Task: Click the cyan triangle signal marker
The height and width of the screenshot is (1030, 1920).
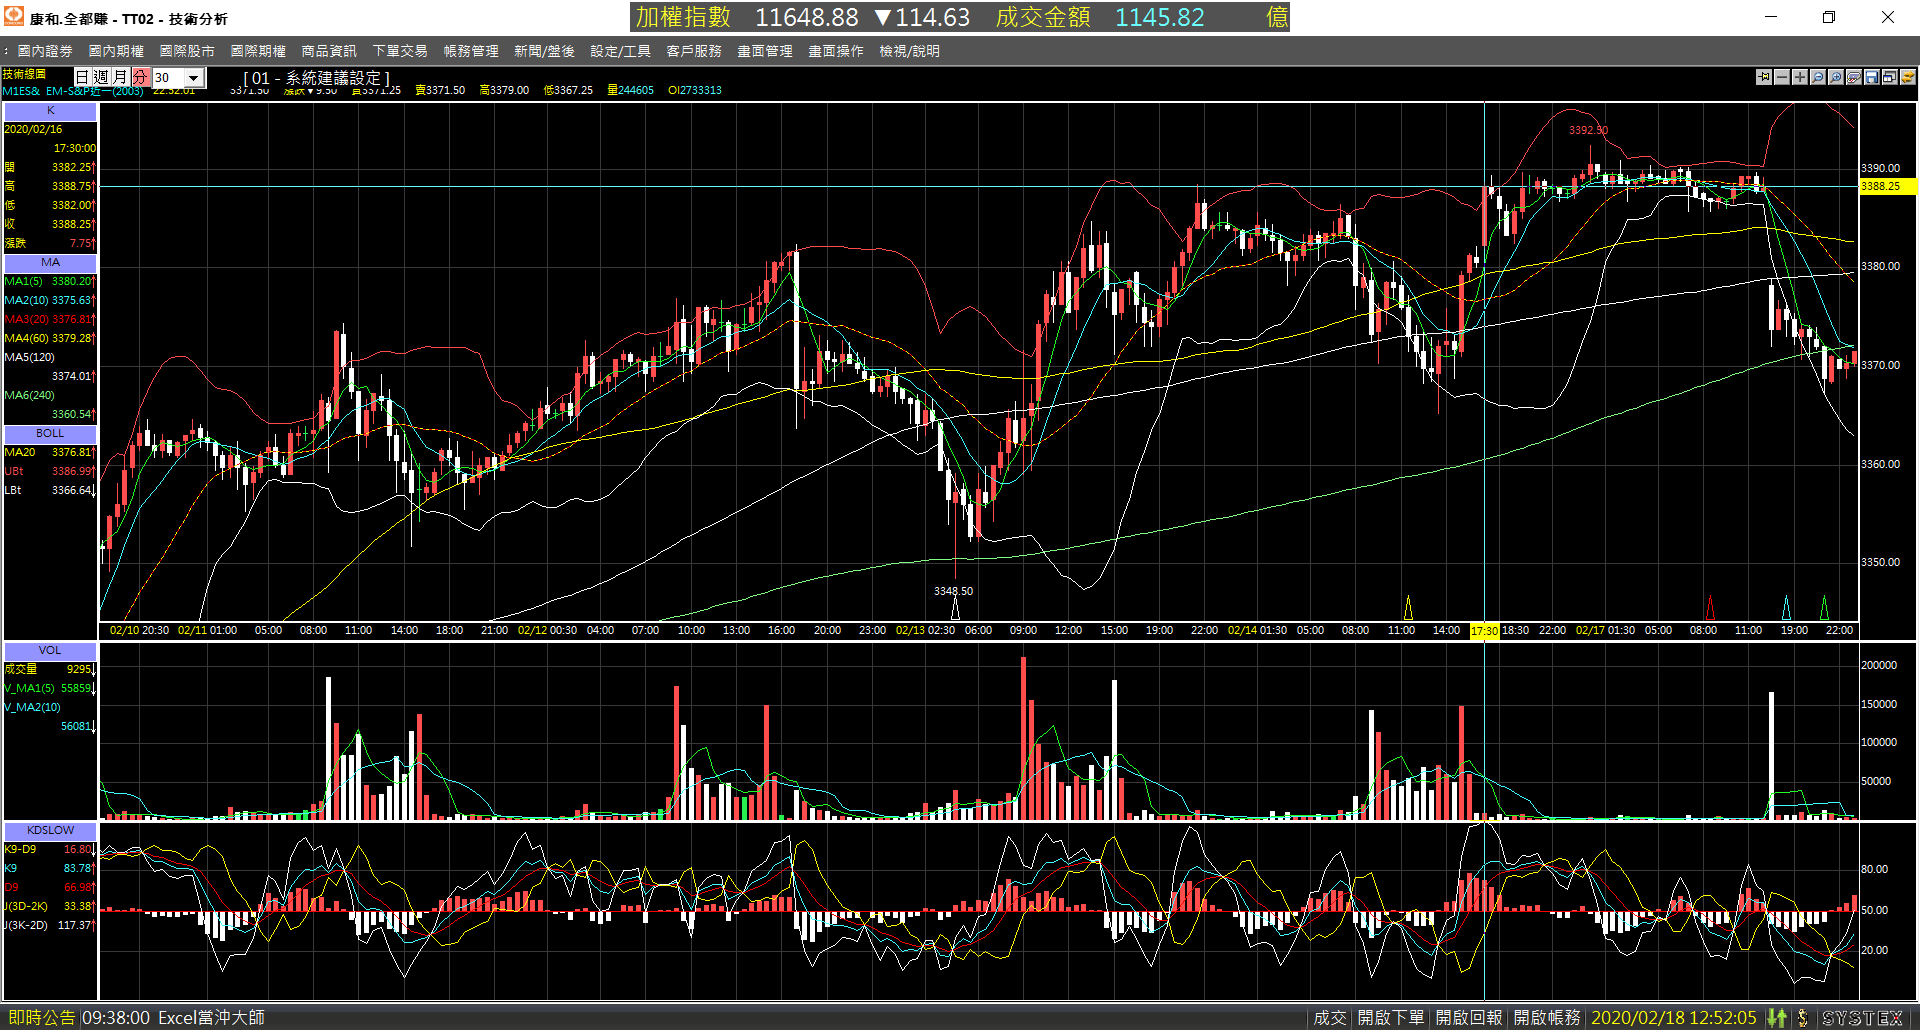Action: click(1787, 607)
